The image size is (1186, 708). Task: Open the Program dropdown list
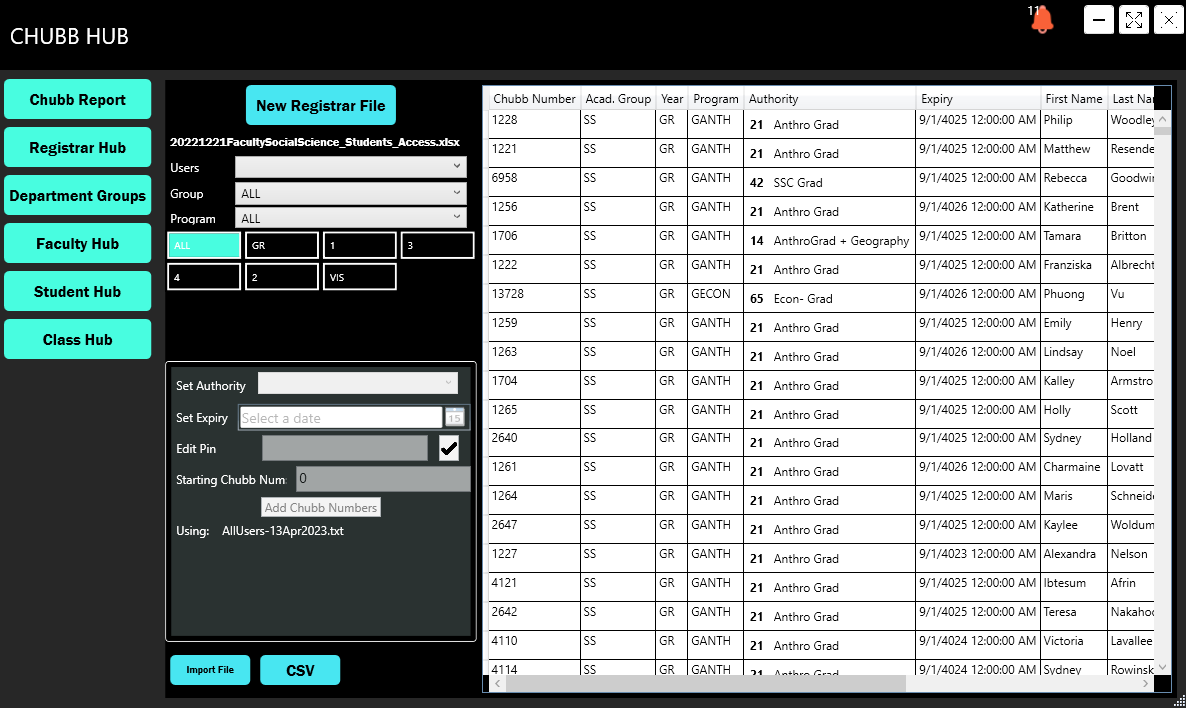click(x=350, y=218)
